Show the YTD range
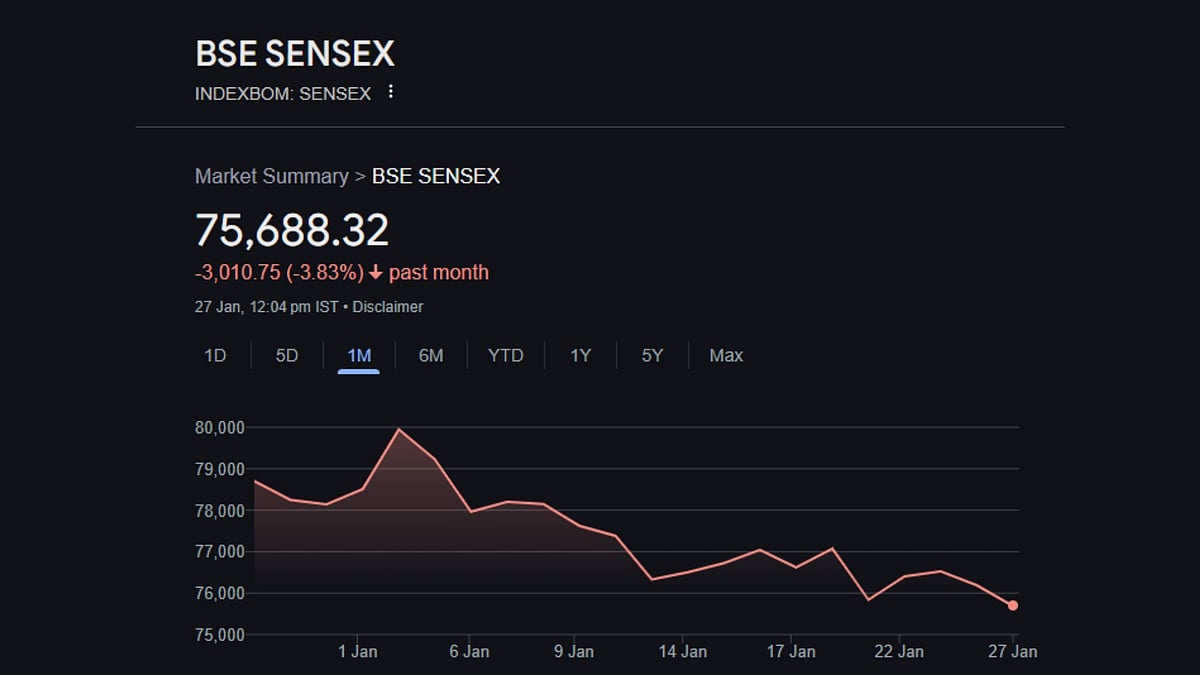This screenshot has width=1200, height=675. click(506, 355)
